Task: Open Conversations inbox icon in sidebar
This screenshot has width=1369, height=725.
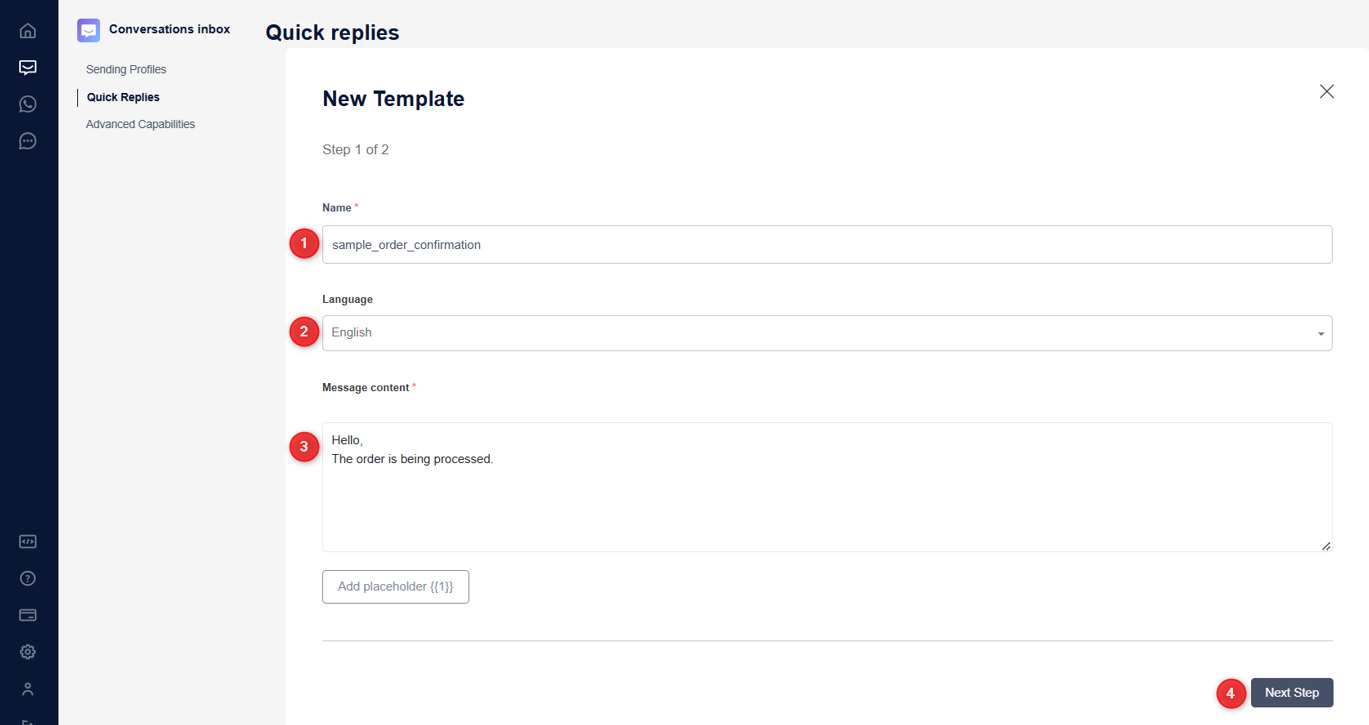Action: pos(28,67)
